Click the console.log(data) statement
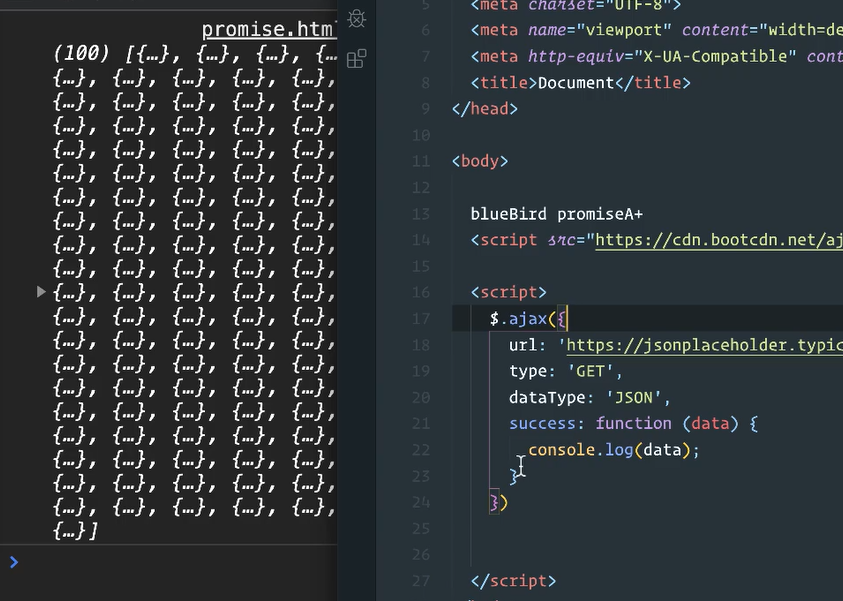 click(x=613, y=450)
